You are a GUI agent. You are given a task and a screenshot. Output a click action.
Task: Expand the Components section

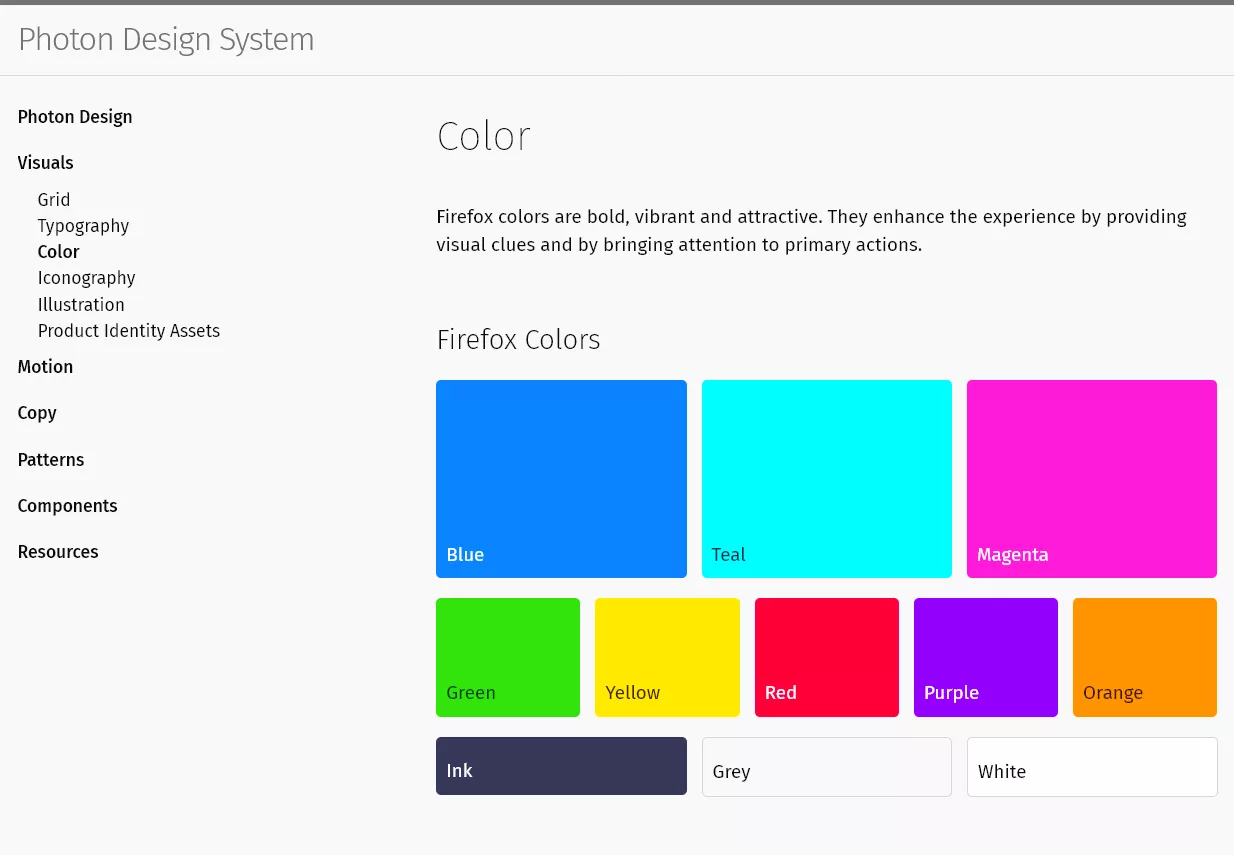pos(67,506)
